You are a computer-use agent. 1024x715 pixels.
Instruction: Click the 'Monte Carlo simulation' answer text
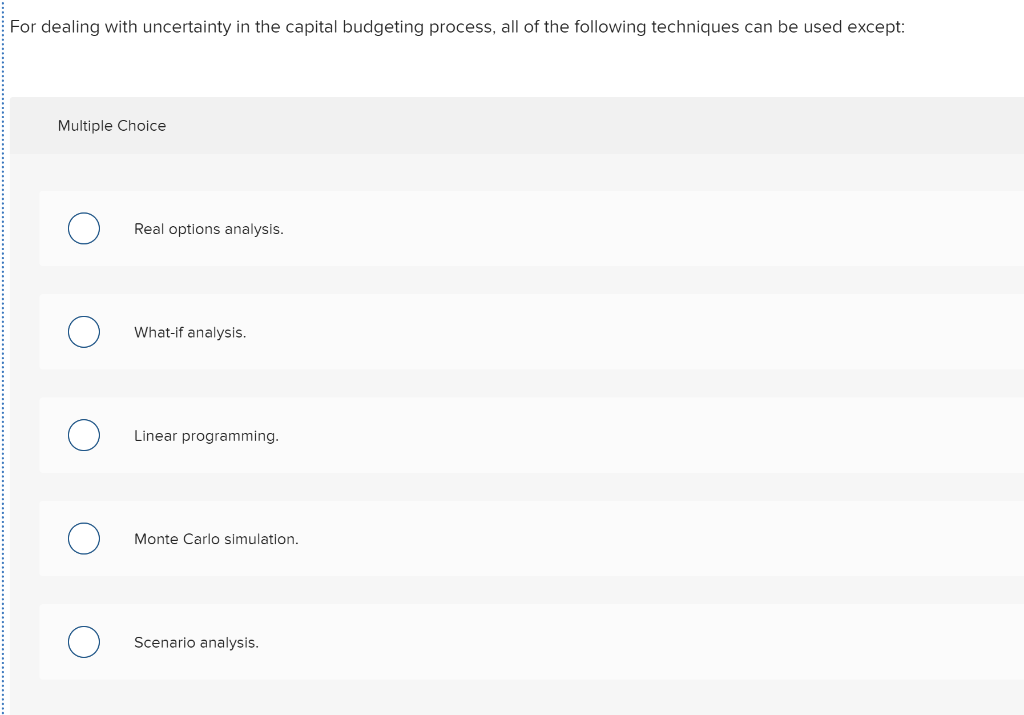[216, 539]
